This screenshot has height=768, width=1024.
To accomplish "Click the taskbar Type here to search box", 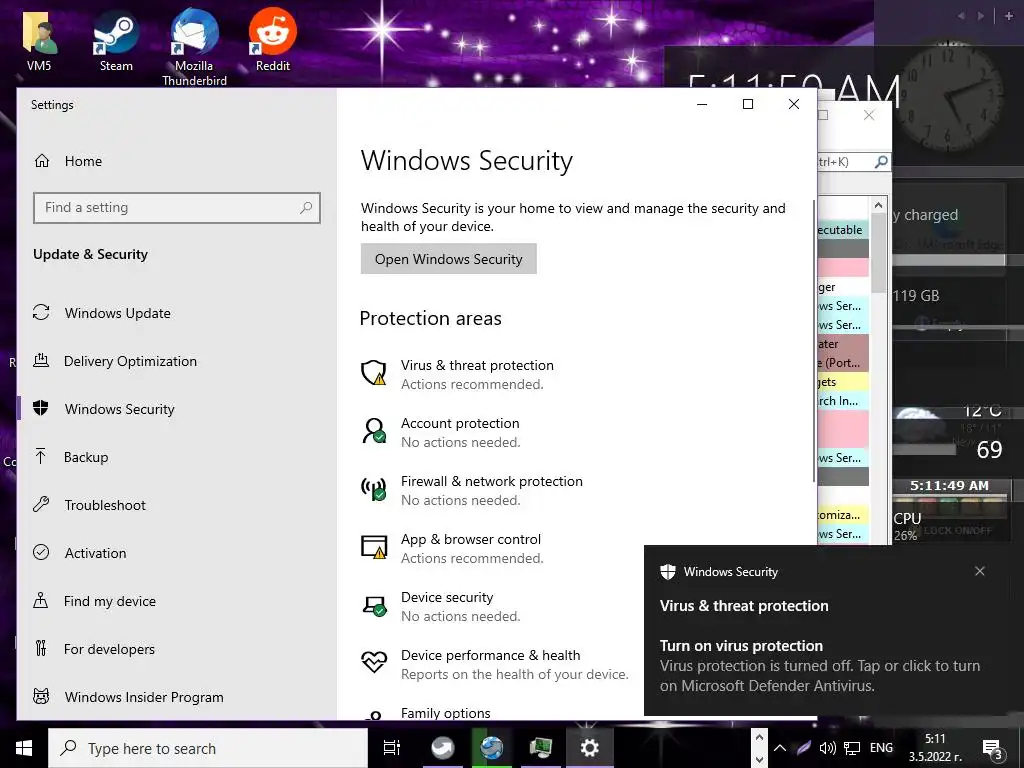I will [208, 748].
